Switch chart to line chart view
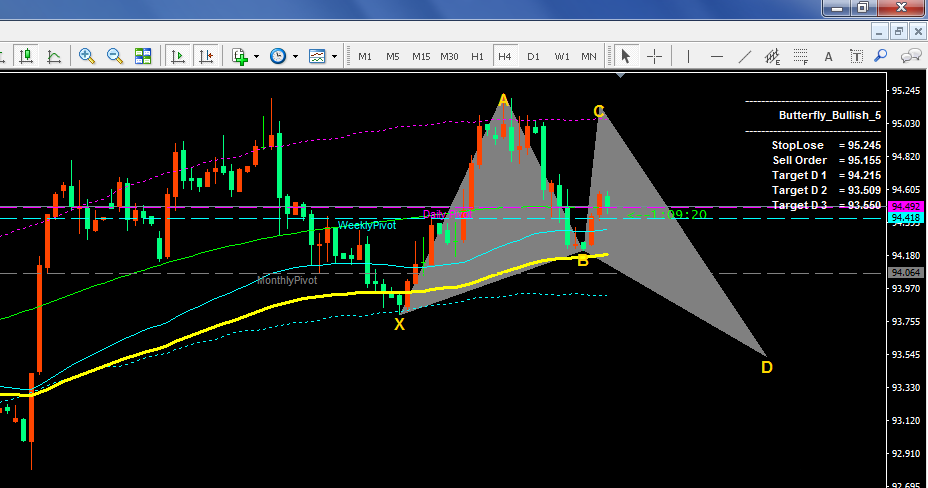928x488 pixels. point(53,56)
